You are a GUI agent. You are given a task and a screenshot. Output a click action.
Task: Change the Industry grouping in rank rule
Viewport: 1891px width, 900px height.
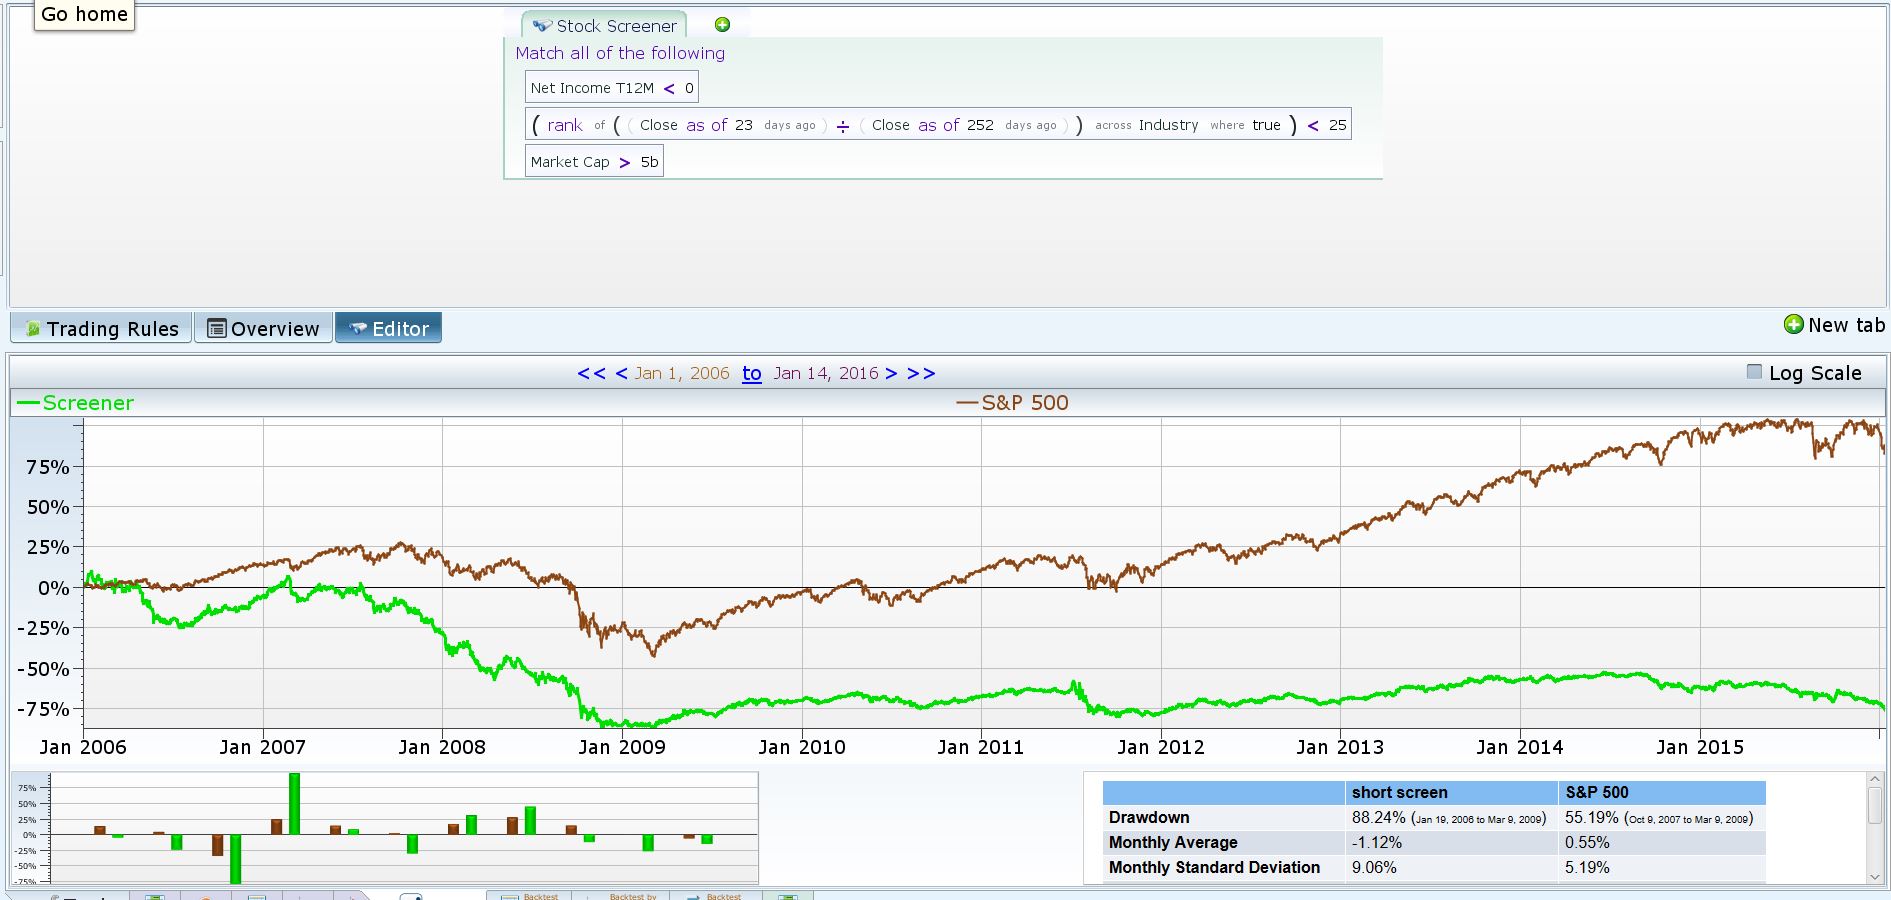(1168, 125)
